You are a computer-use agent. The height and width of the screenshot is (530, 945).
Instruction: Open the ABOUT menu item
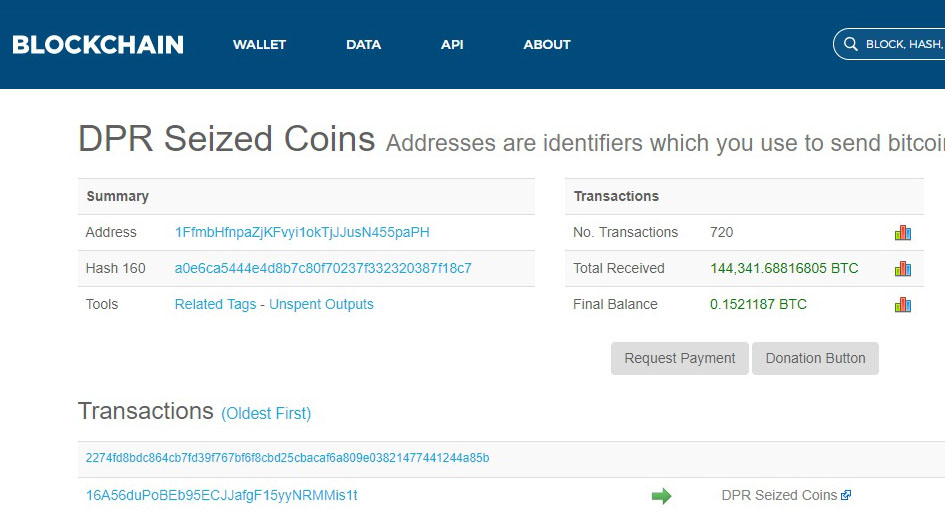(x=547, y=45)
